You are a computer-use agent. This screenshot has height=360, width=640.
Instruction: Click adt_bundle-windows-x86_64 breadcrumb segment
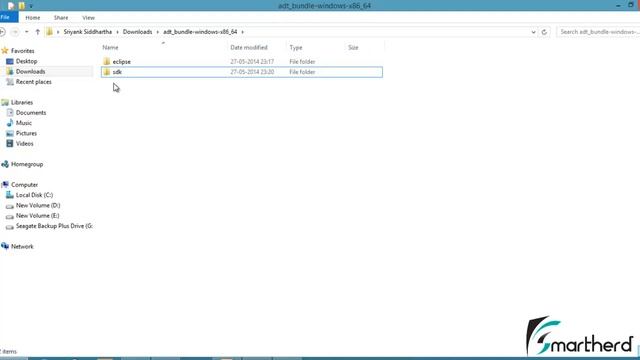pos(200,32)
